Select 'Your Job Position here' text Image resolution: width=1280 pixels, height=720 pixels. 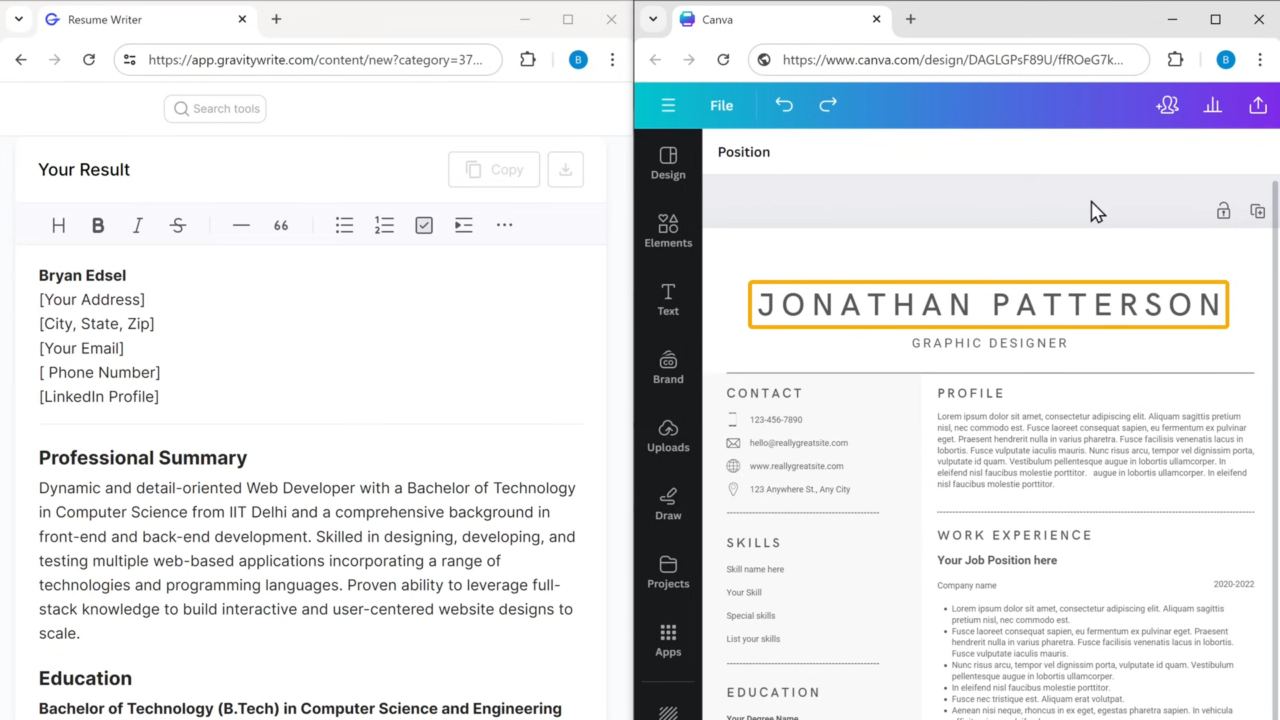coord(997,560)
